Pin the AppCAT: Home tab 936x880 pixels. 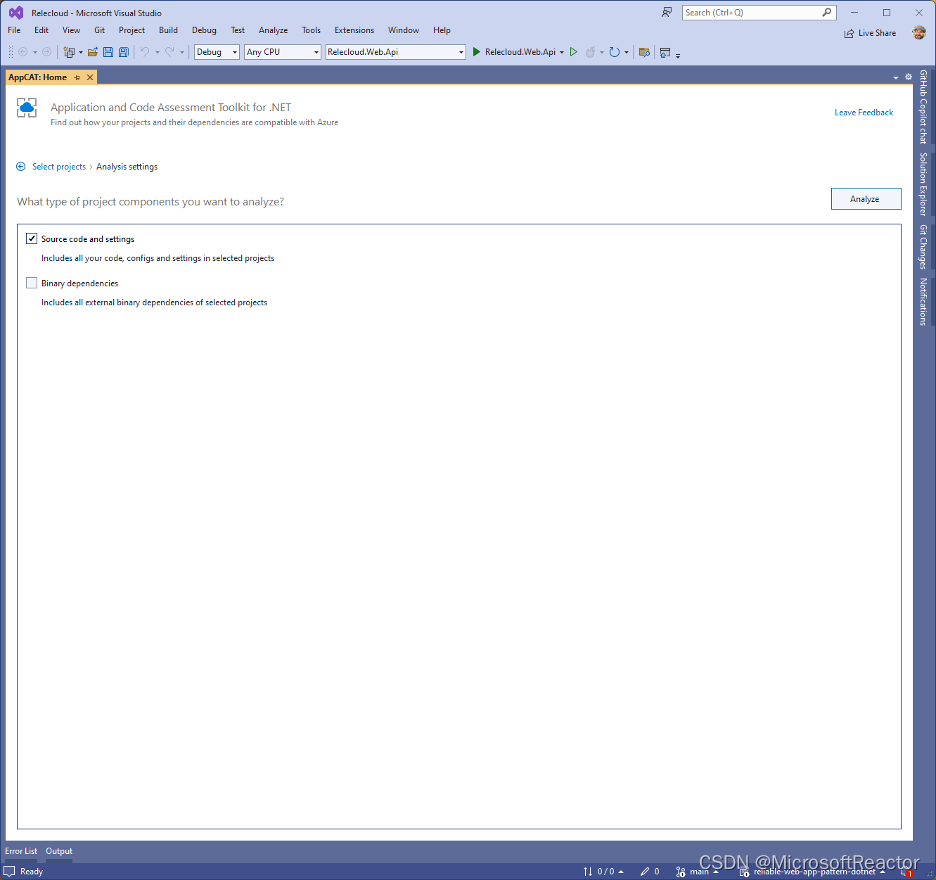(x=77, y=77)
